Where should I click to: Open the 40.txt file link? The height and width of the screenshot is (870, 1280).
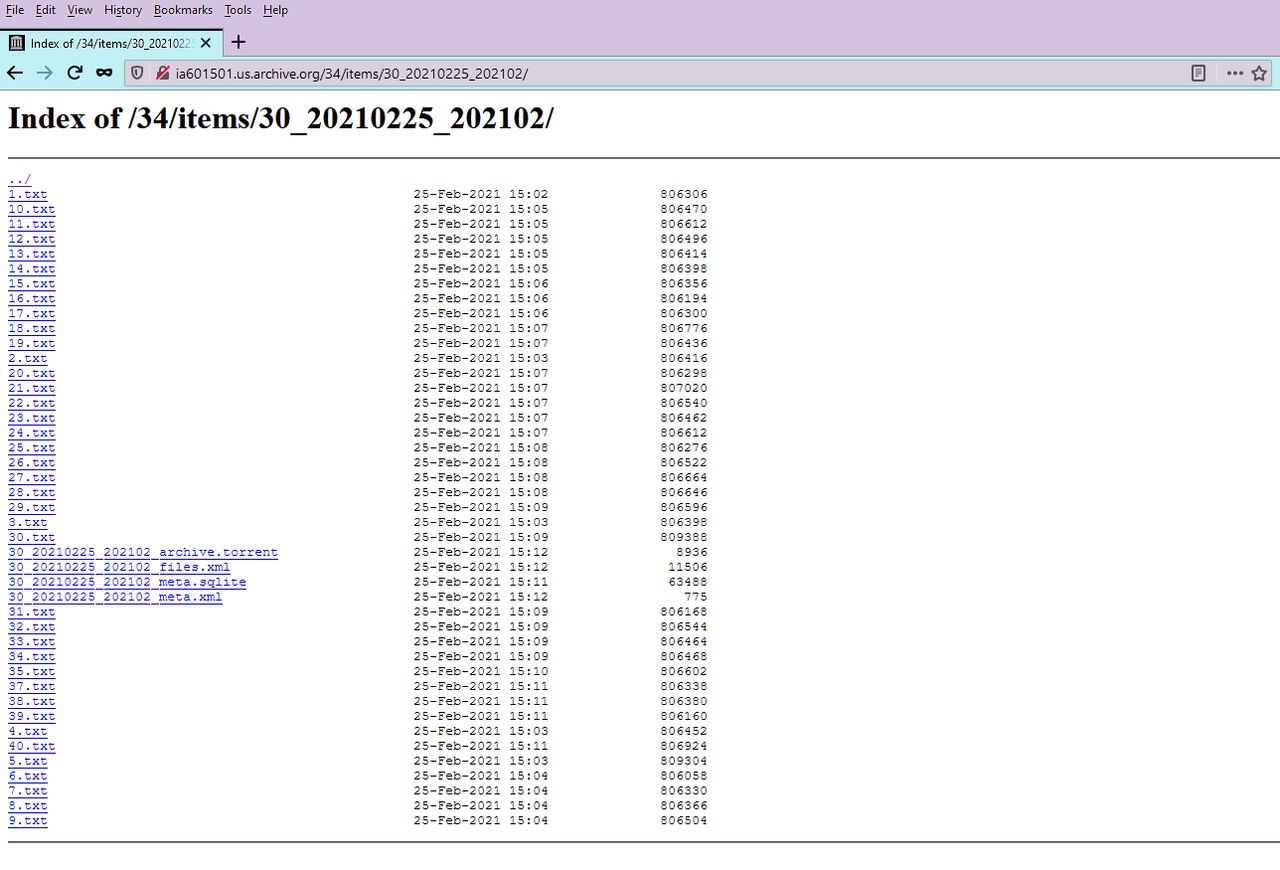click(31, 746)
